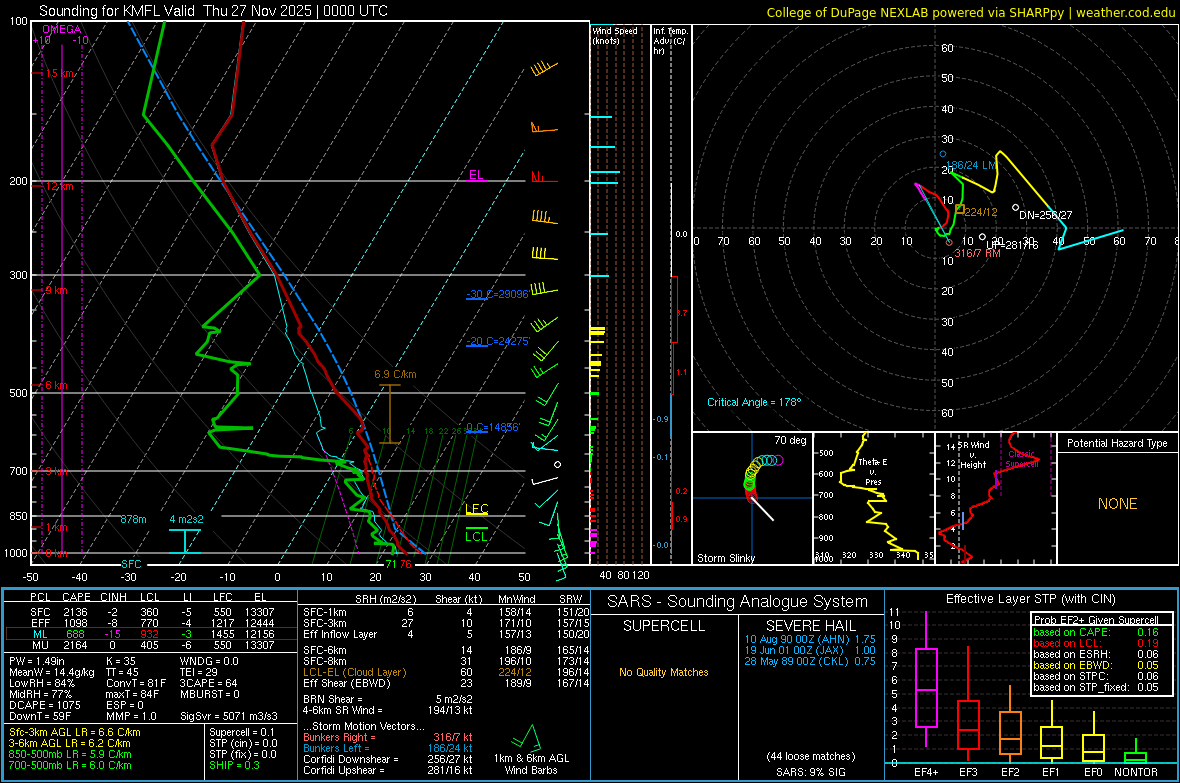The height and width of the screenshot is (783, 1180).
Task: Select '850-500mb LR = 5.9 C/km' line
Action: (70, 754)
